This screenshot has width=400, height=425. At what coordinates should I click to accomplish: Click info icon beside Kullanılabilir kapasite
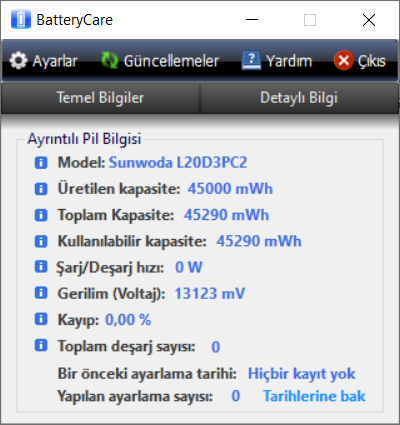click(x=41, y=241)
